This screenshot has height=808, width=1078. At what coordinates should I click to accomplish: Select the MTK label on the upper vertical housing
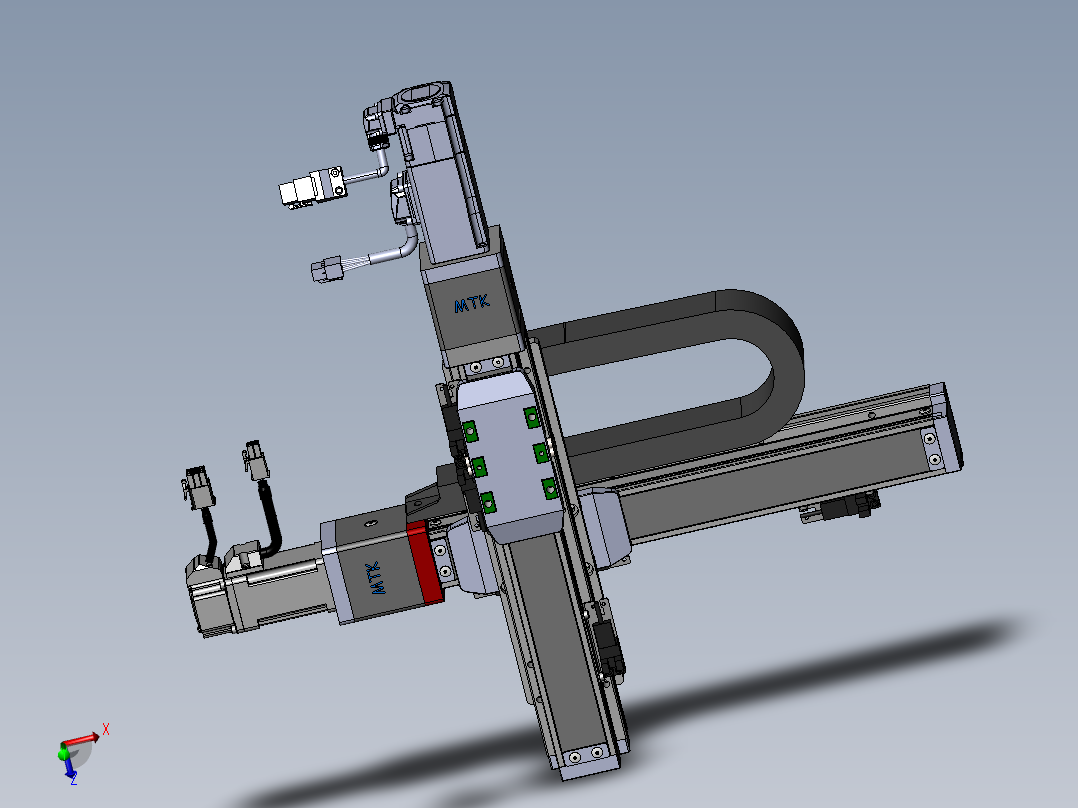point(472,303)
